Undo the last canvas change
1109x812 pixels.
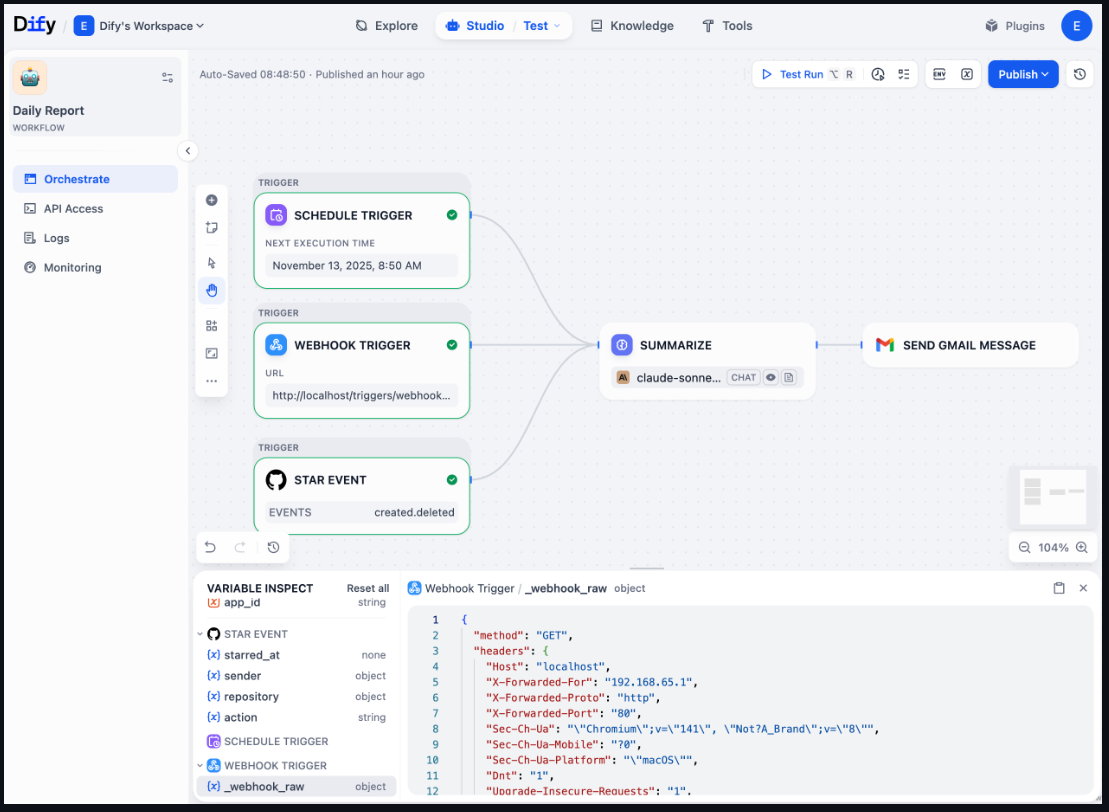click(210, 547)
